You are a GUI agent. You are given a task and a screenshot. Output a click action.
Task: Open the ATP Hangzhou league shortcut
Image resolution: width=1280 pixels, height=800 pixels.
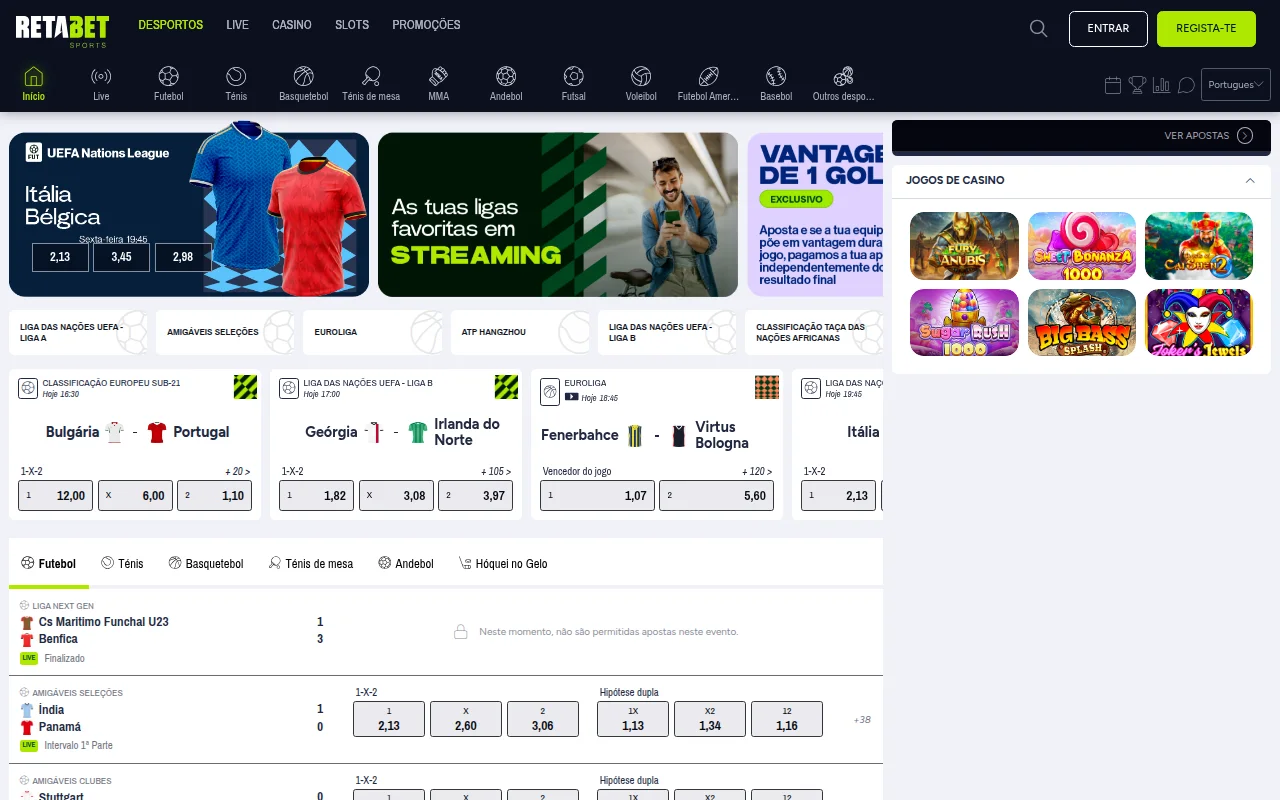click(520, 332)
